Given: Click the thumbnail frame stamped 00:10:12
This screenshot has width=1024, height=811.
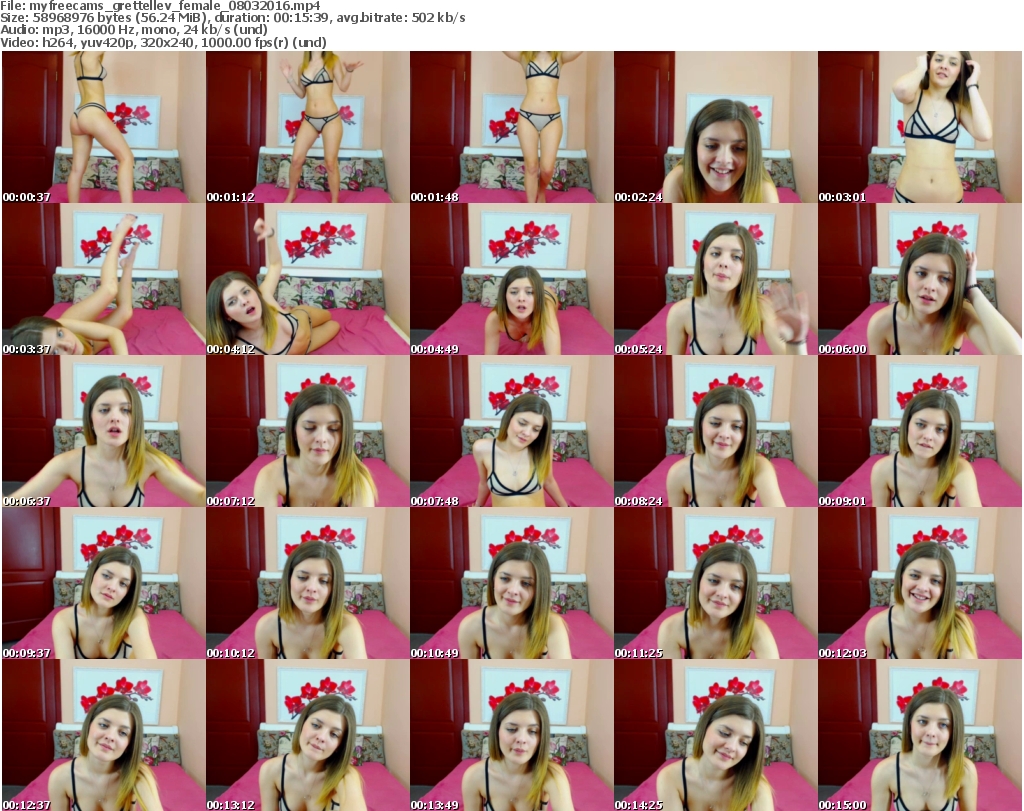Looking at the screenshot, I should click(x=308, y=584).
